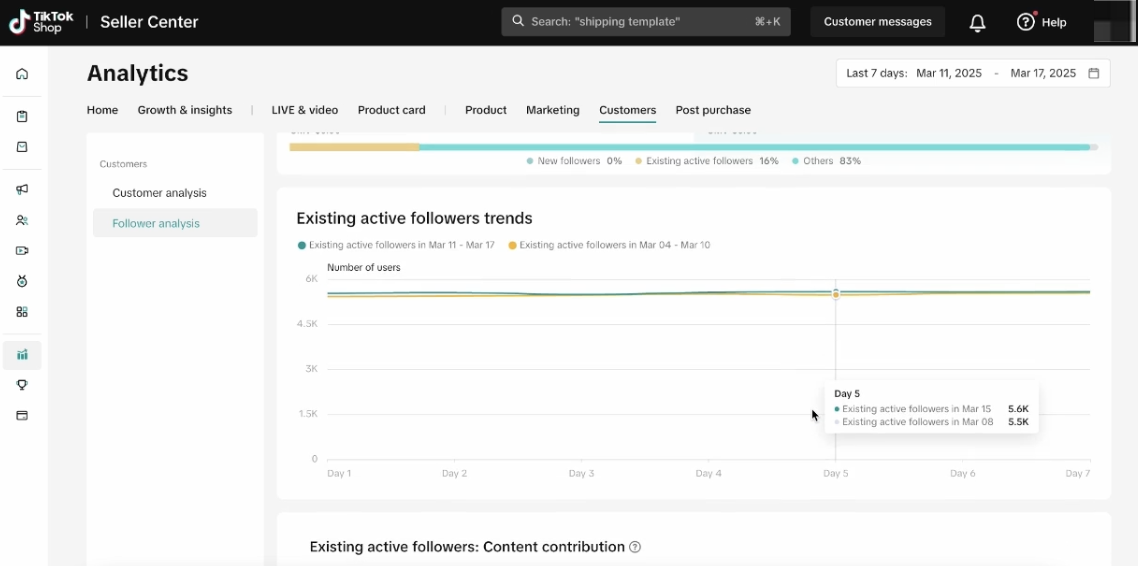The width and height of the screenshot is (1138, 566).
Task: Open the megaphone Marketing icon
Action: 22,190
